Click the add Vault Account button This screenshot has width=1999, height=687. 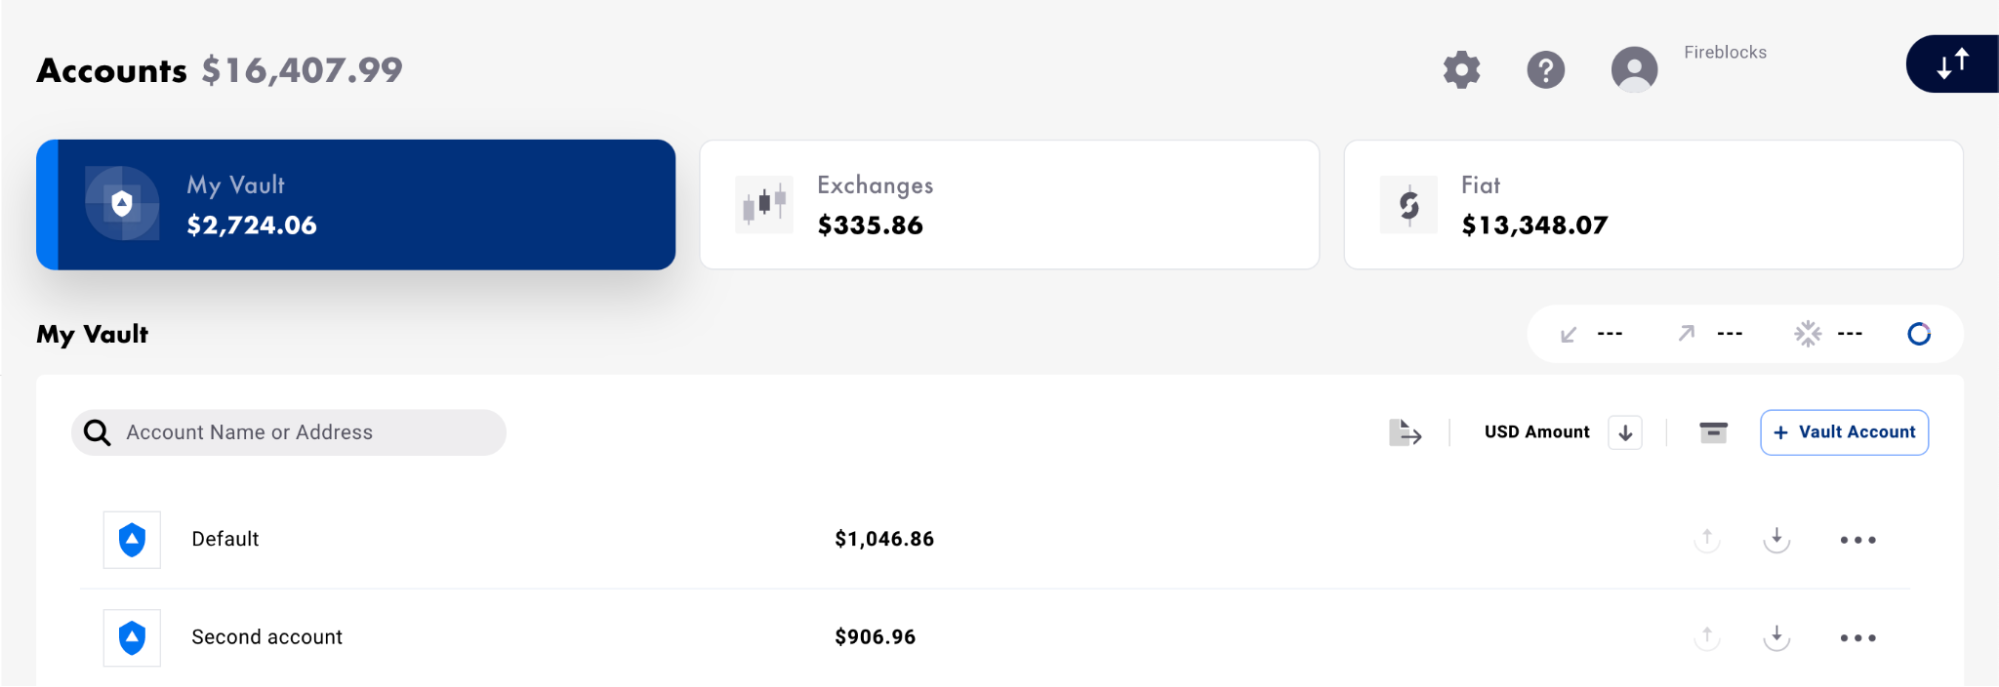click(x=1844, y=432)
